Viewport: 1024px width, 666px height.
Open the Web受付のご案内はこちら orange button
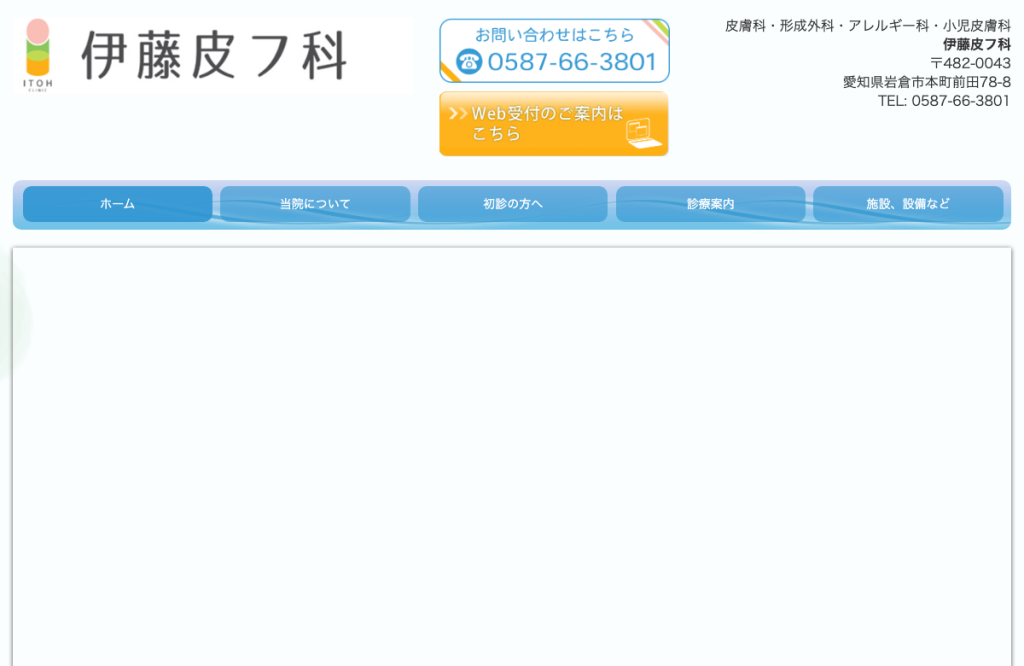(x=554, y=123)
